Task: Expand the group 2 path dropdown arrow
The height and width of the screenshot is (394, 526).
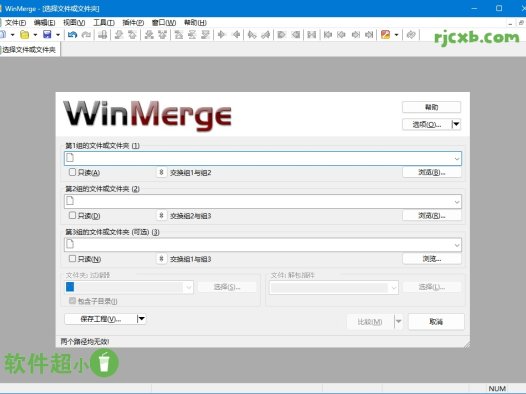Action: point(457,202)
